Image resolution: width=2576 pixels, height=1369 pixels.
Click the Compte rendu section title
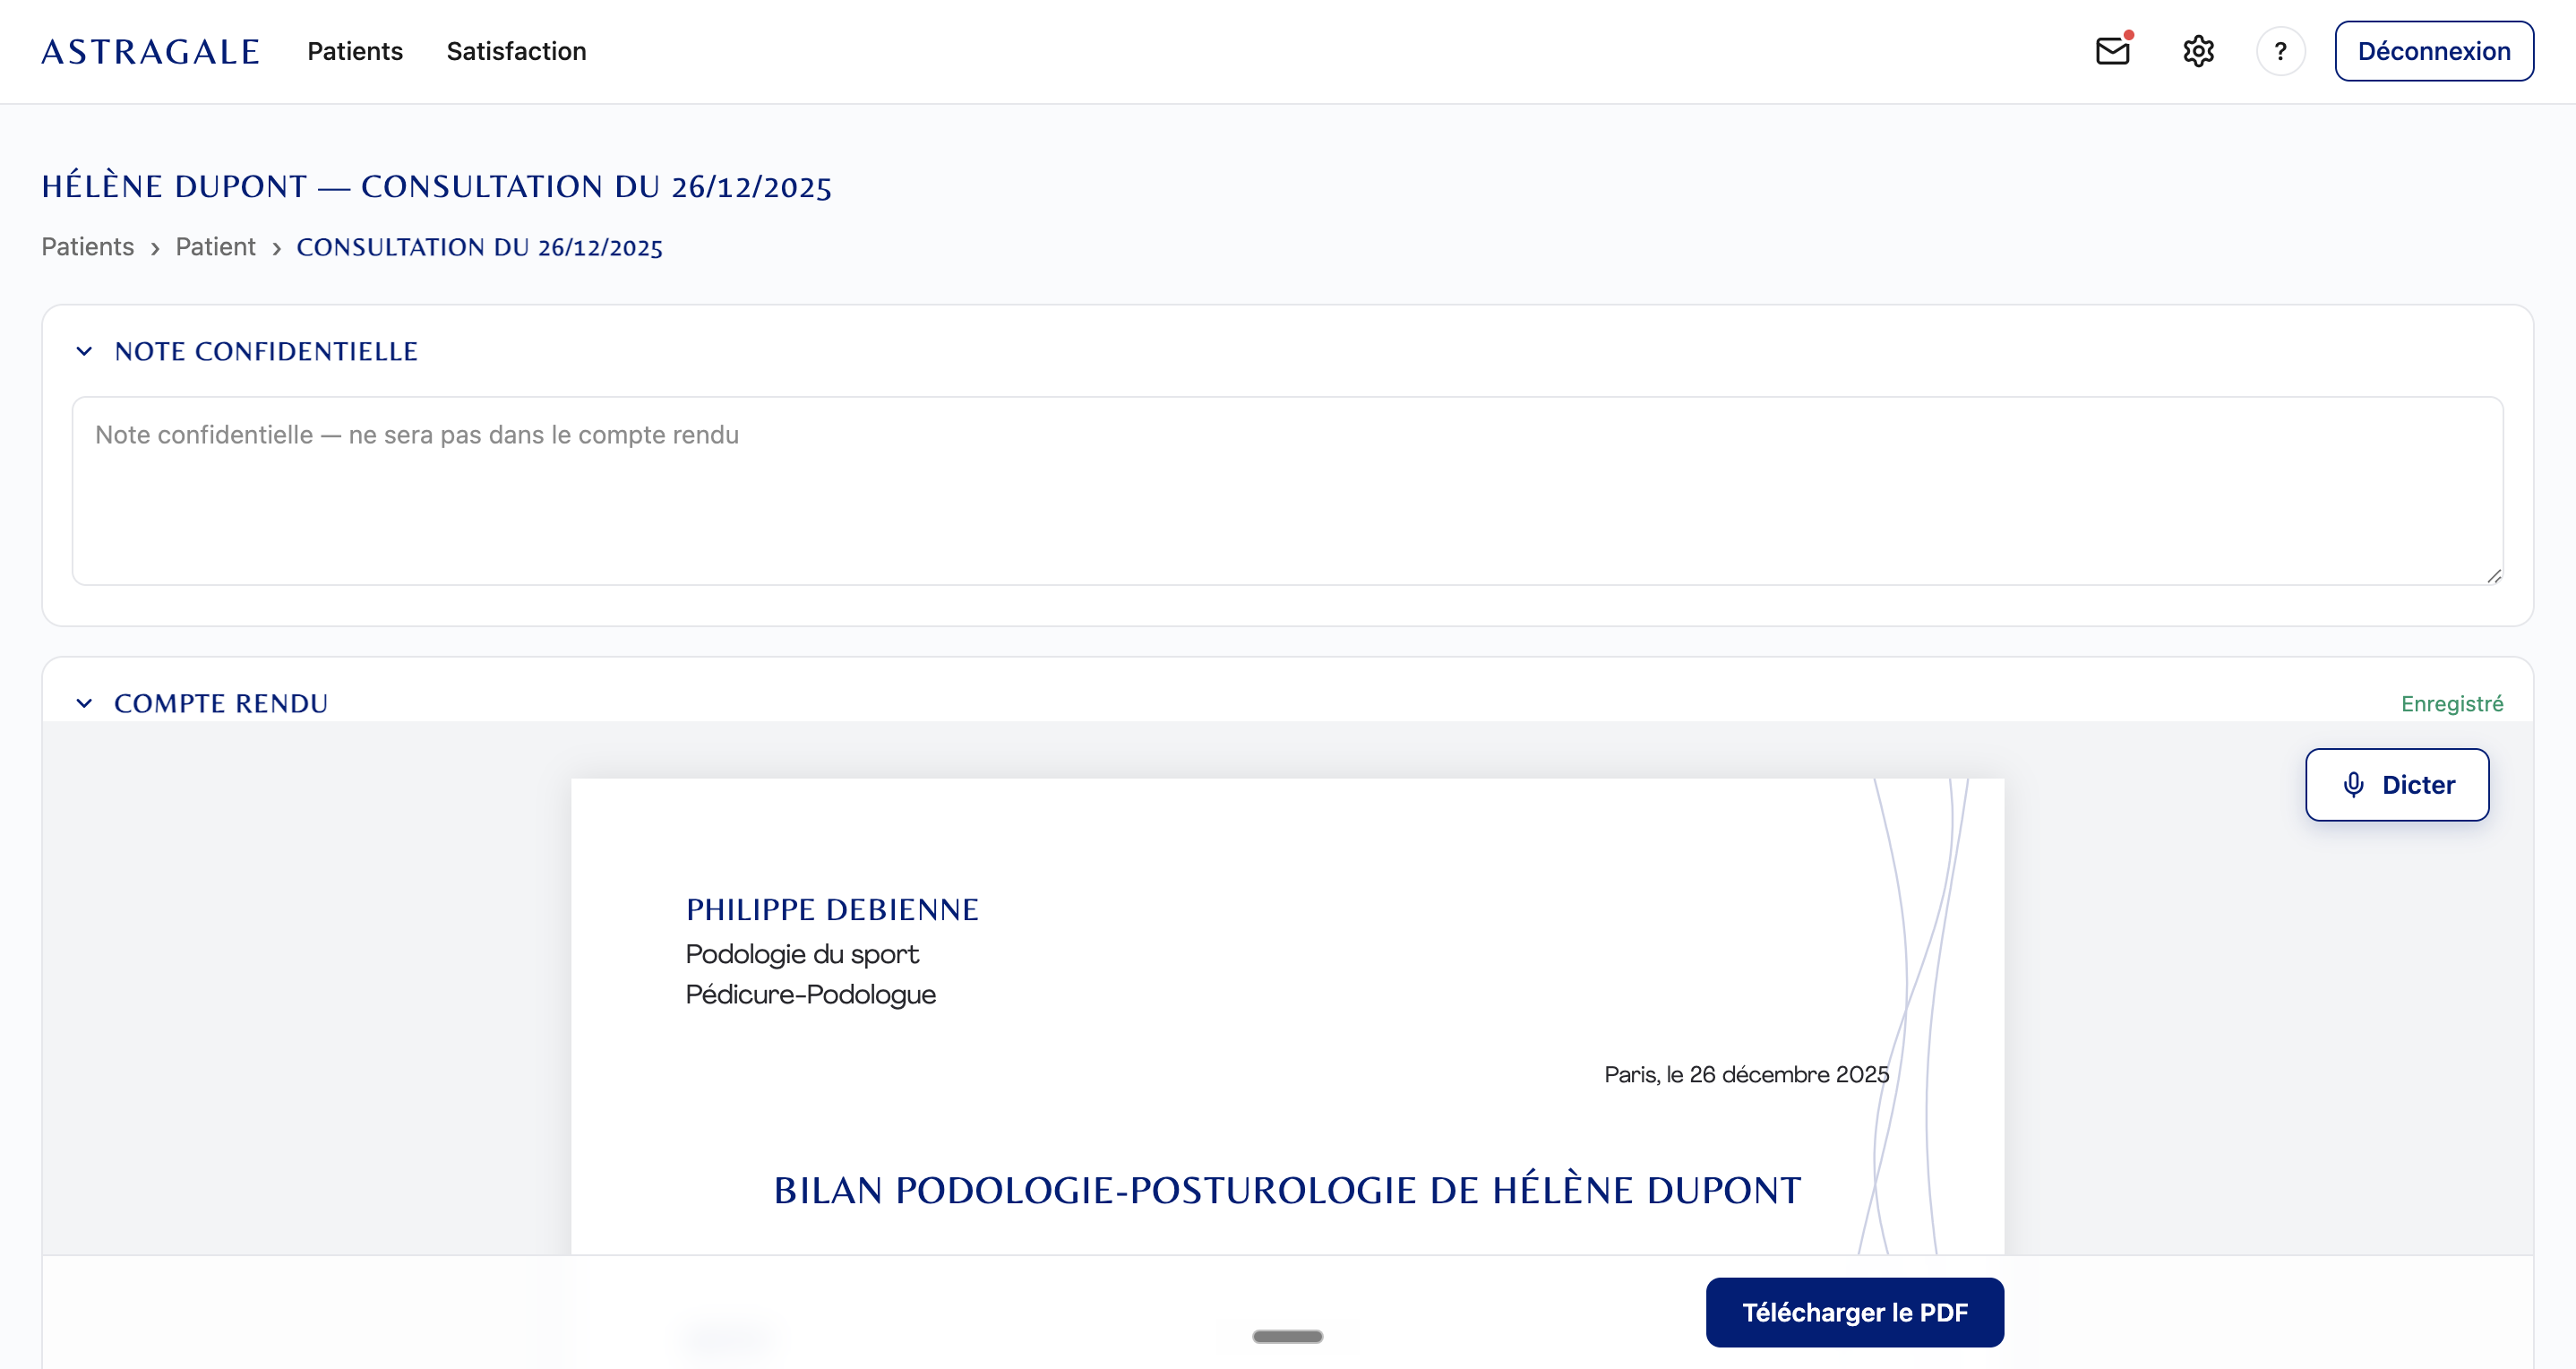221,703
